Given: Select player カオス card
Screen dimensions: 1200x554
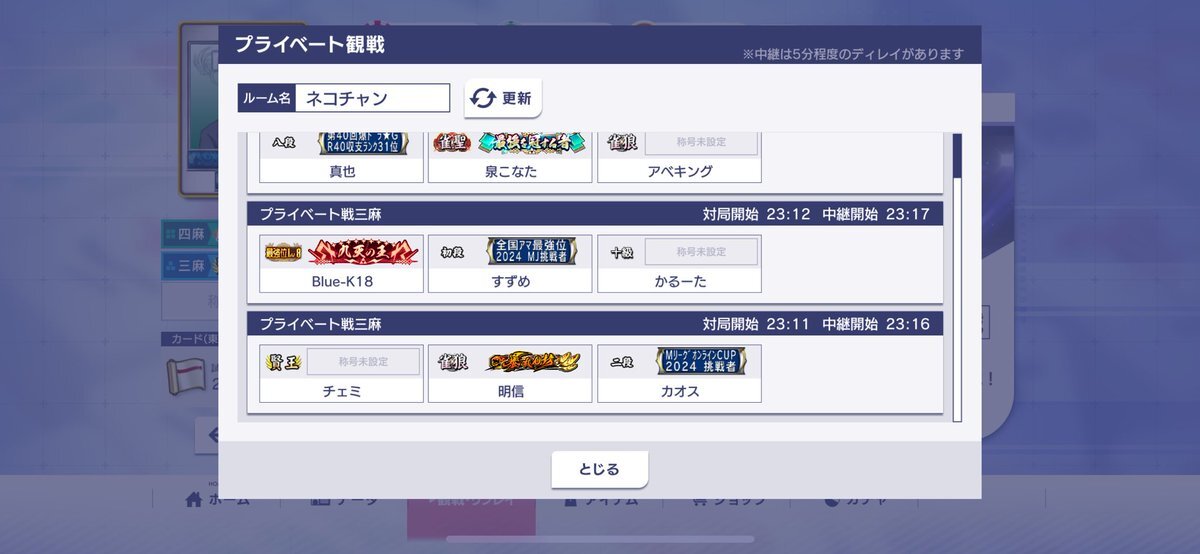Looking at the screenshot, I should tap(680, 374).
